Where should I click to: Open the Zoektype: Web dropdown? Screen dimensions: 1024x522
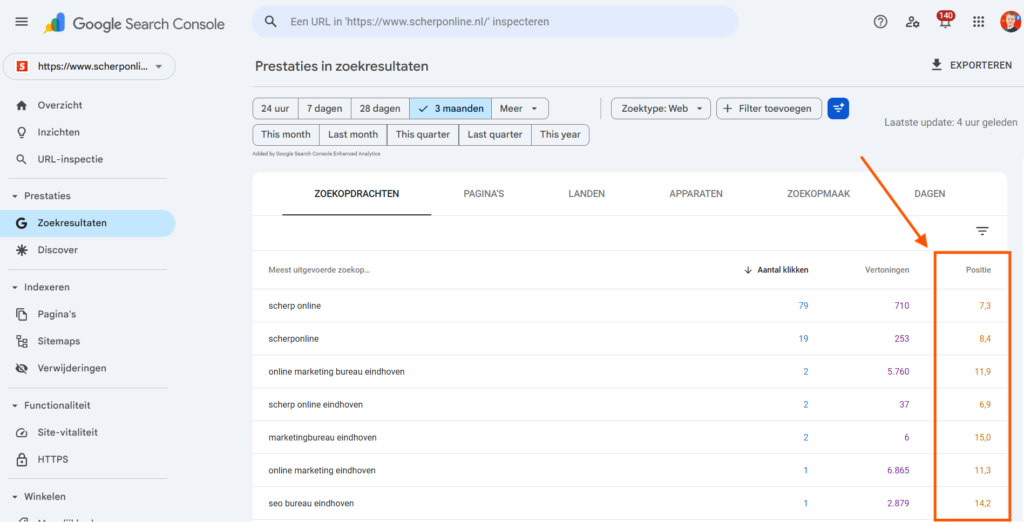point(660,108)
